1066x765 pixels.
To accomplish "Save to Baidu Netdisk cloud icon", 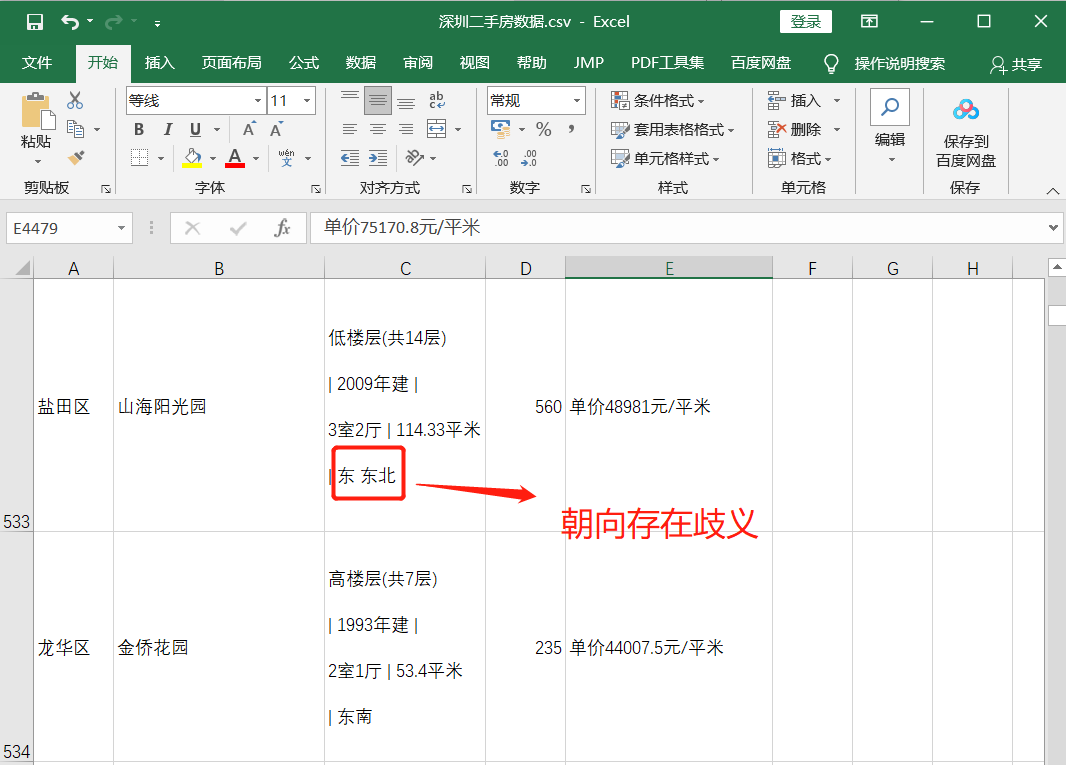I will click(965, 109).
